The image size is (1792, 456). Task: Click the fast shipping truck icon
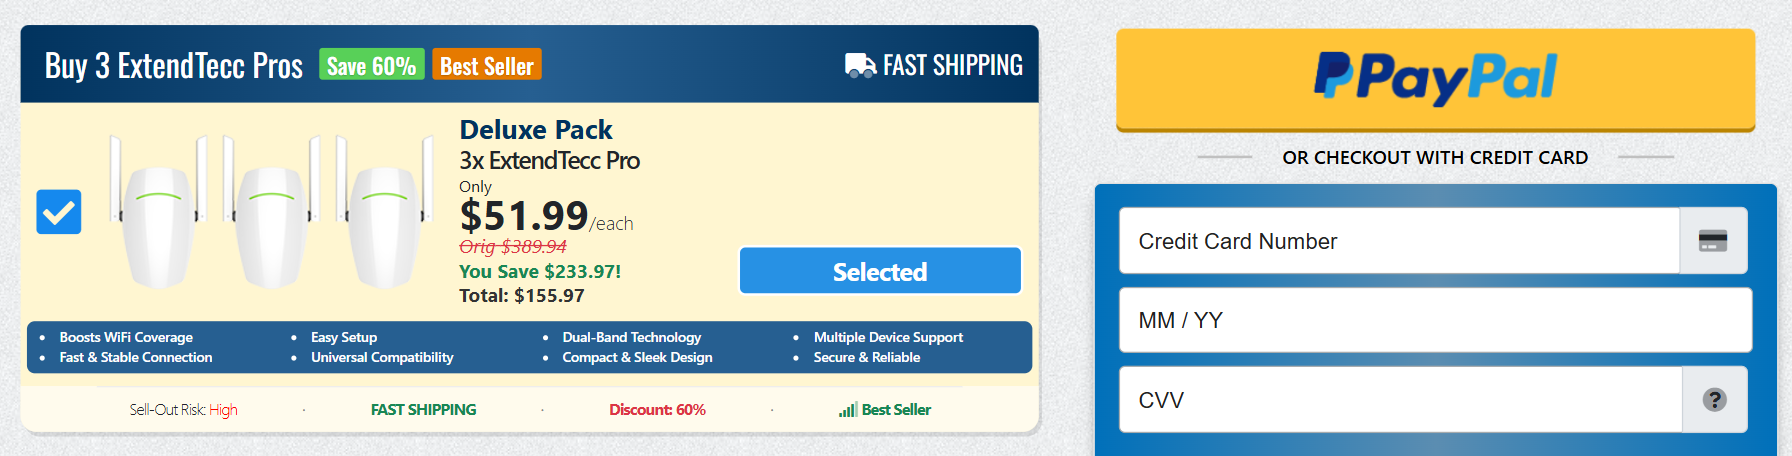pos(860,66)
